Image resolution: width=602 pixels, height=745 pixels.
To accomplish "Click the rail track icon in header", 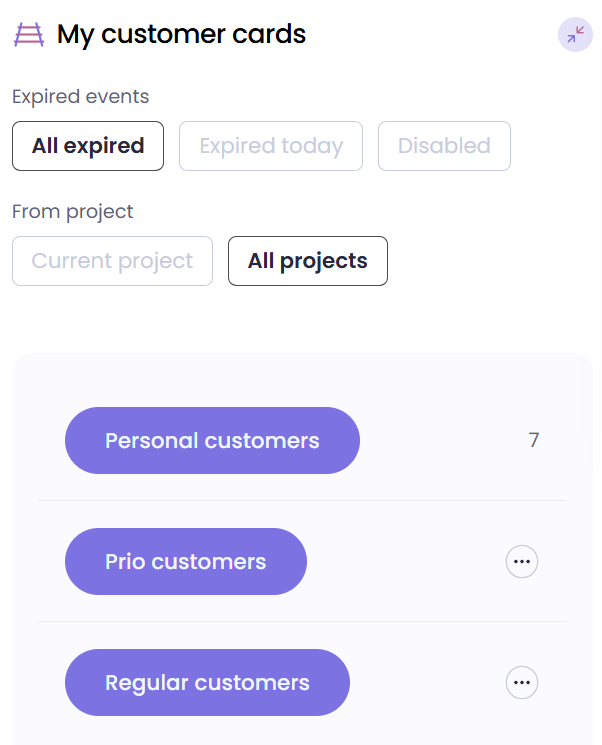I will pyautogui.click(x=29, y=35).
